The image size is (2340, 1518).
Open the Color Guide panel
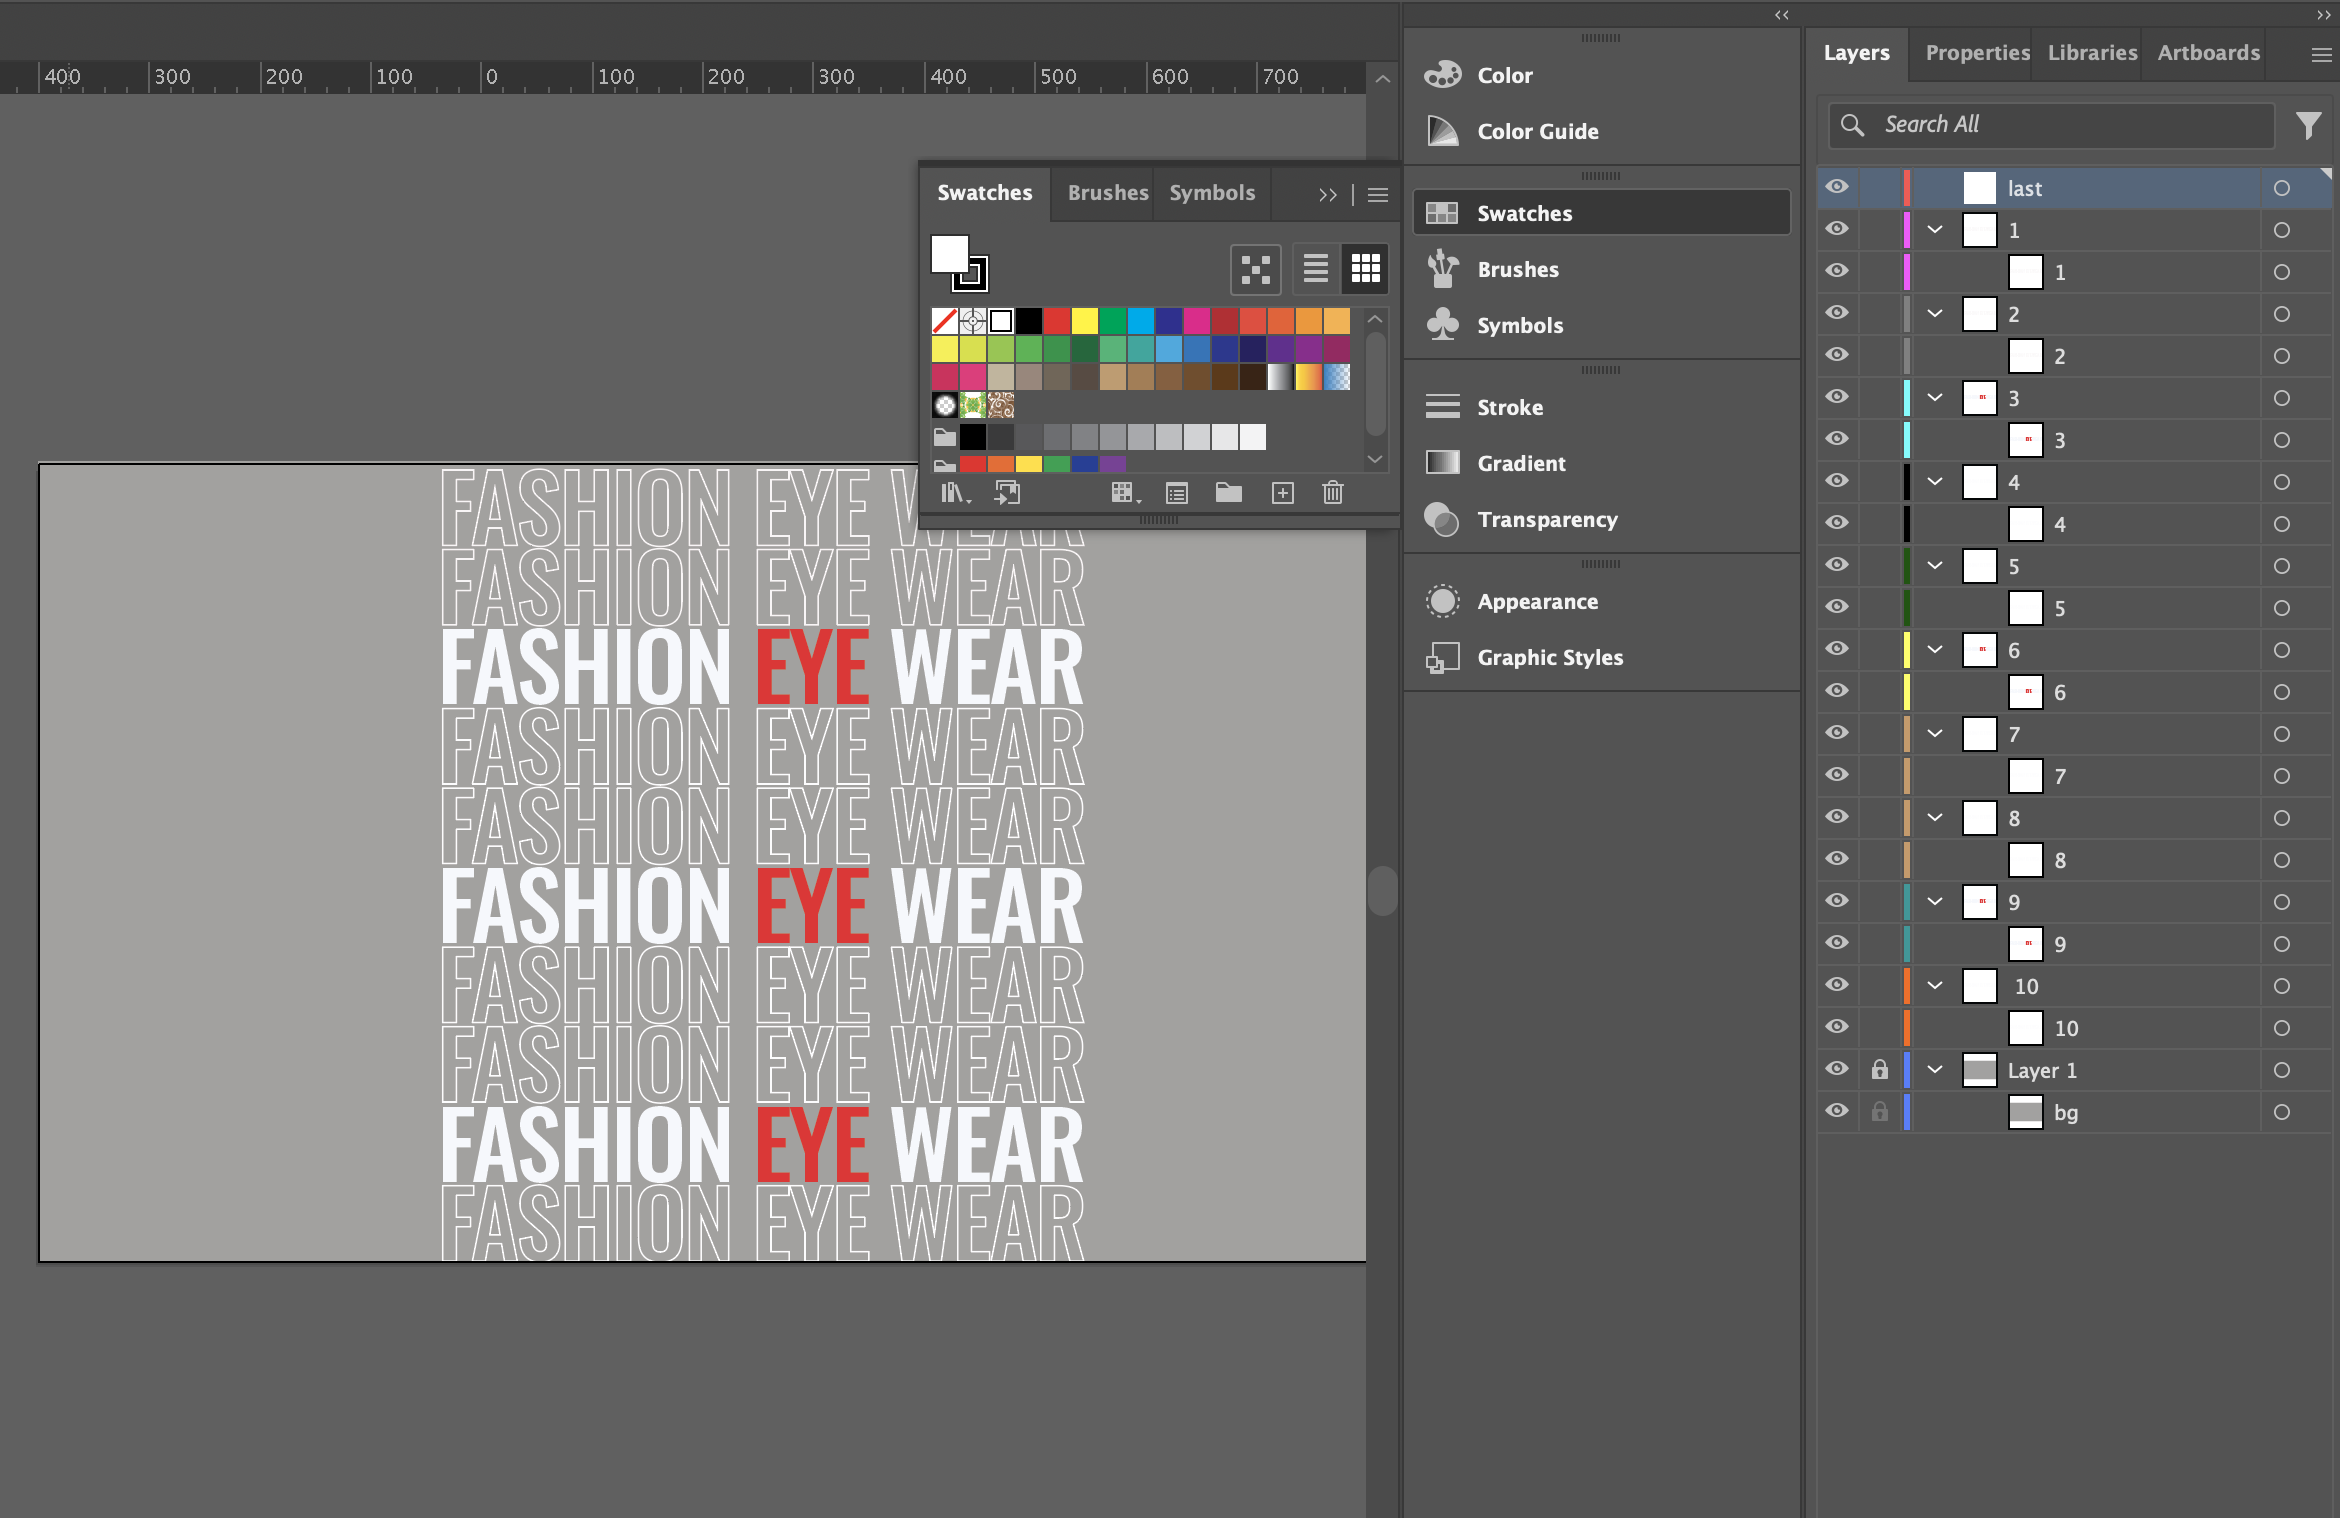coord(1537,131)
